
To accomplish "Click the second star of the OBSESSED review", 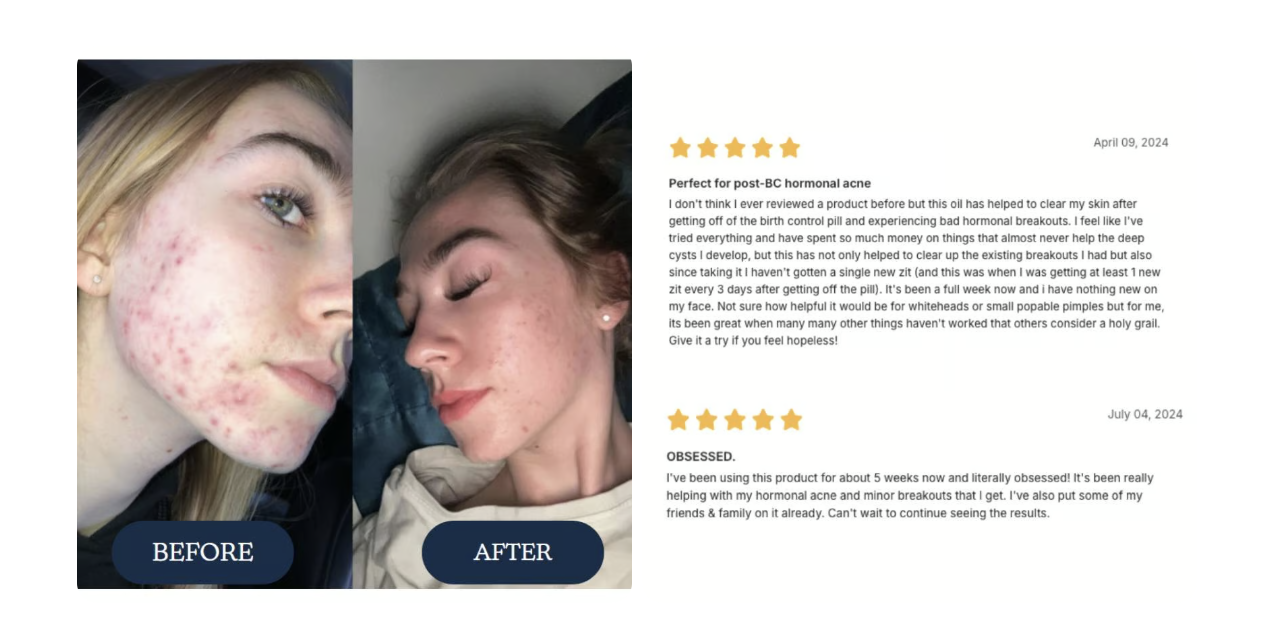I will pos(707,420).
